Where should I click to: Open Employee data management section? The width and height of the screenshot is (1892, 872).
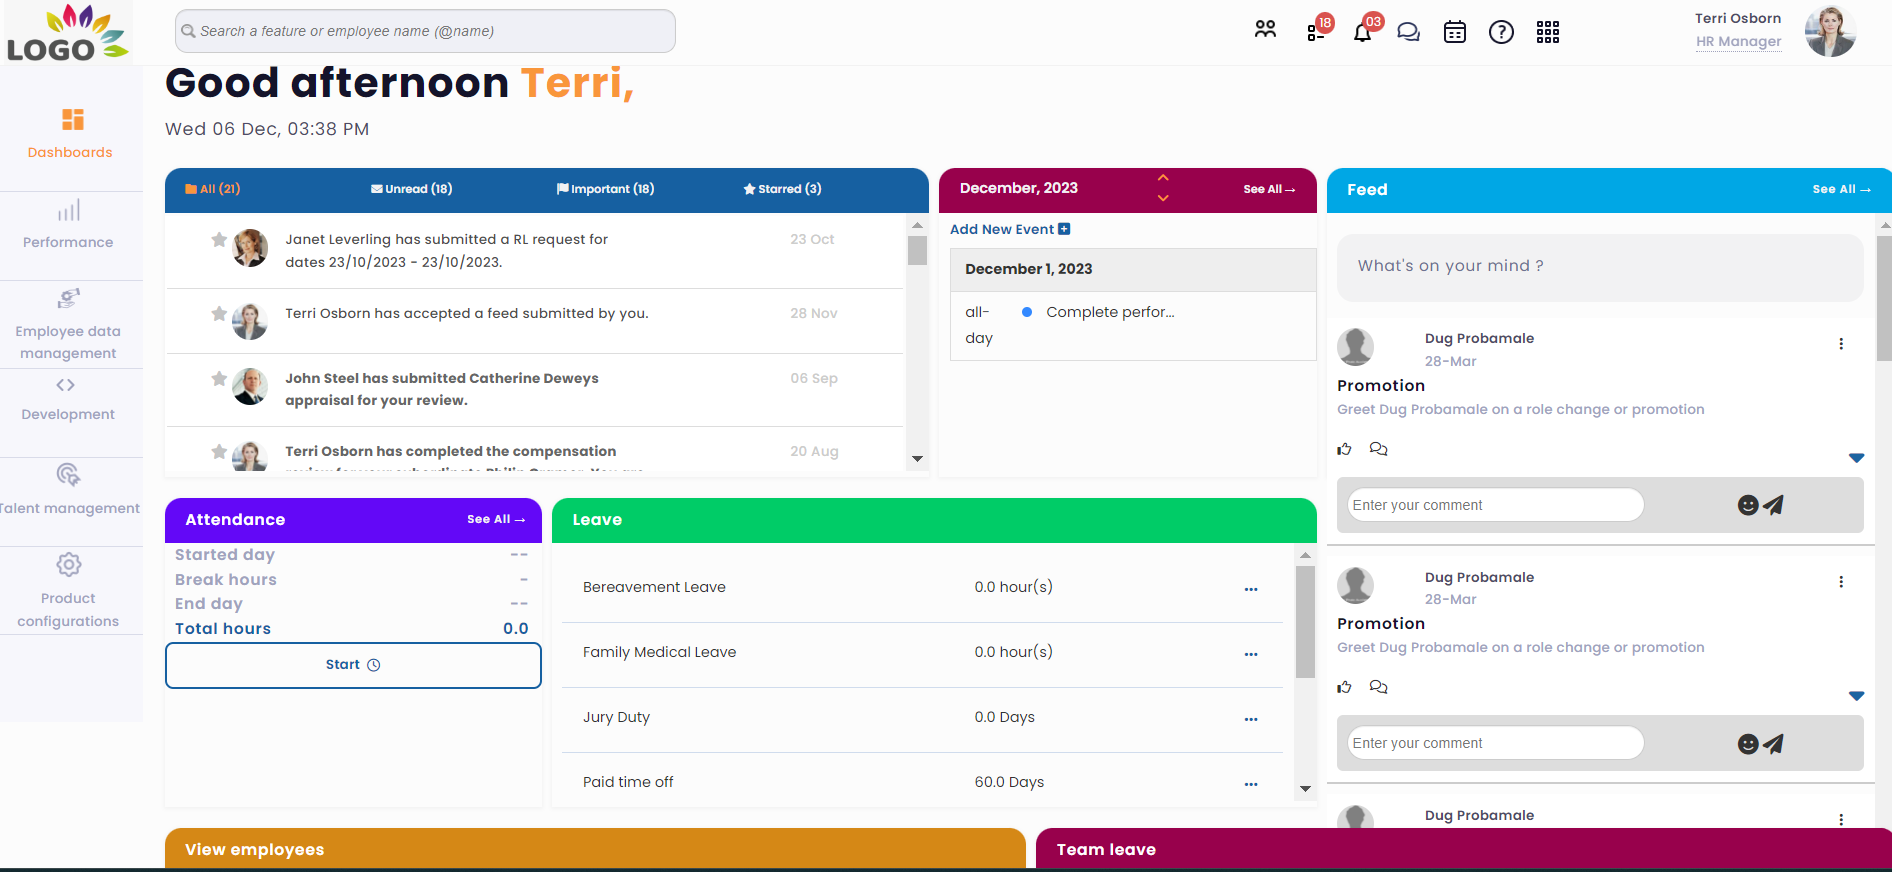68,324
